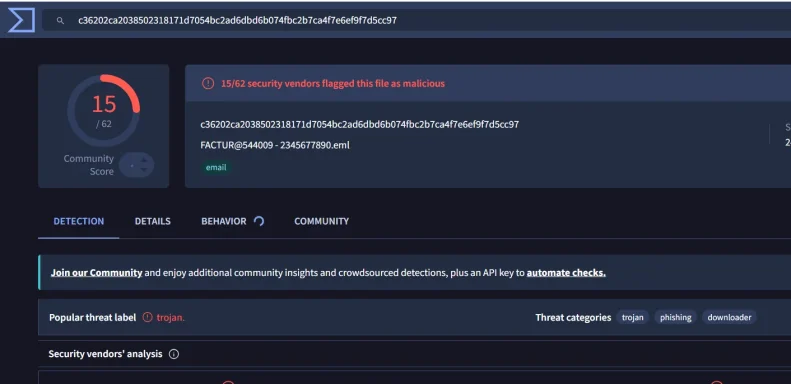
Task: Switch to the DETECTION tab
Action: coord(79,221)
